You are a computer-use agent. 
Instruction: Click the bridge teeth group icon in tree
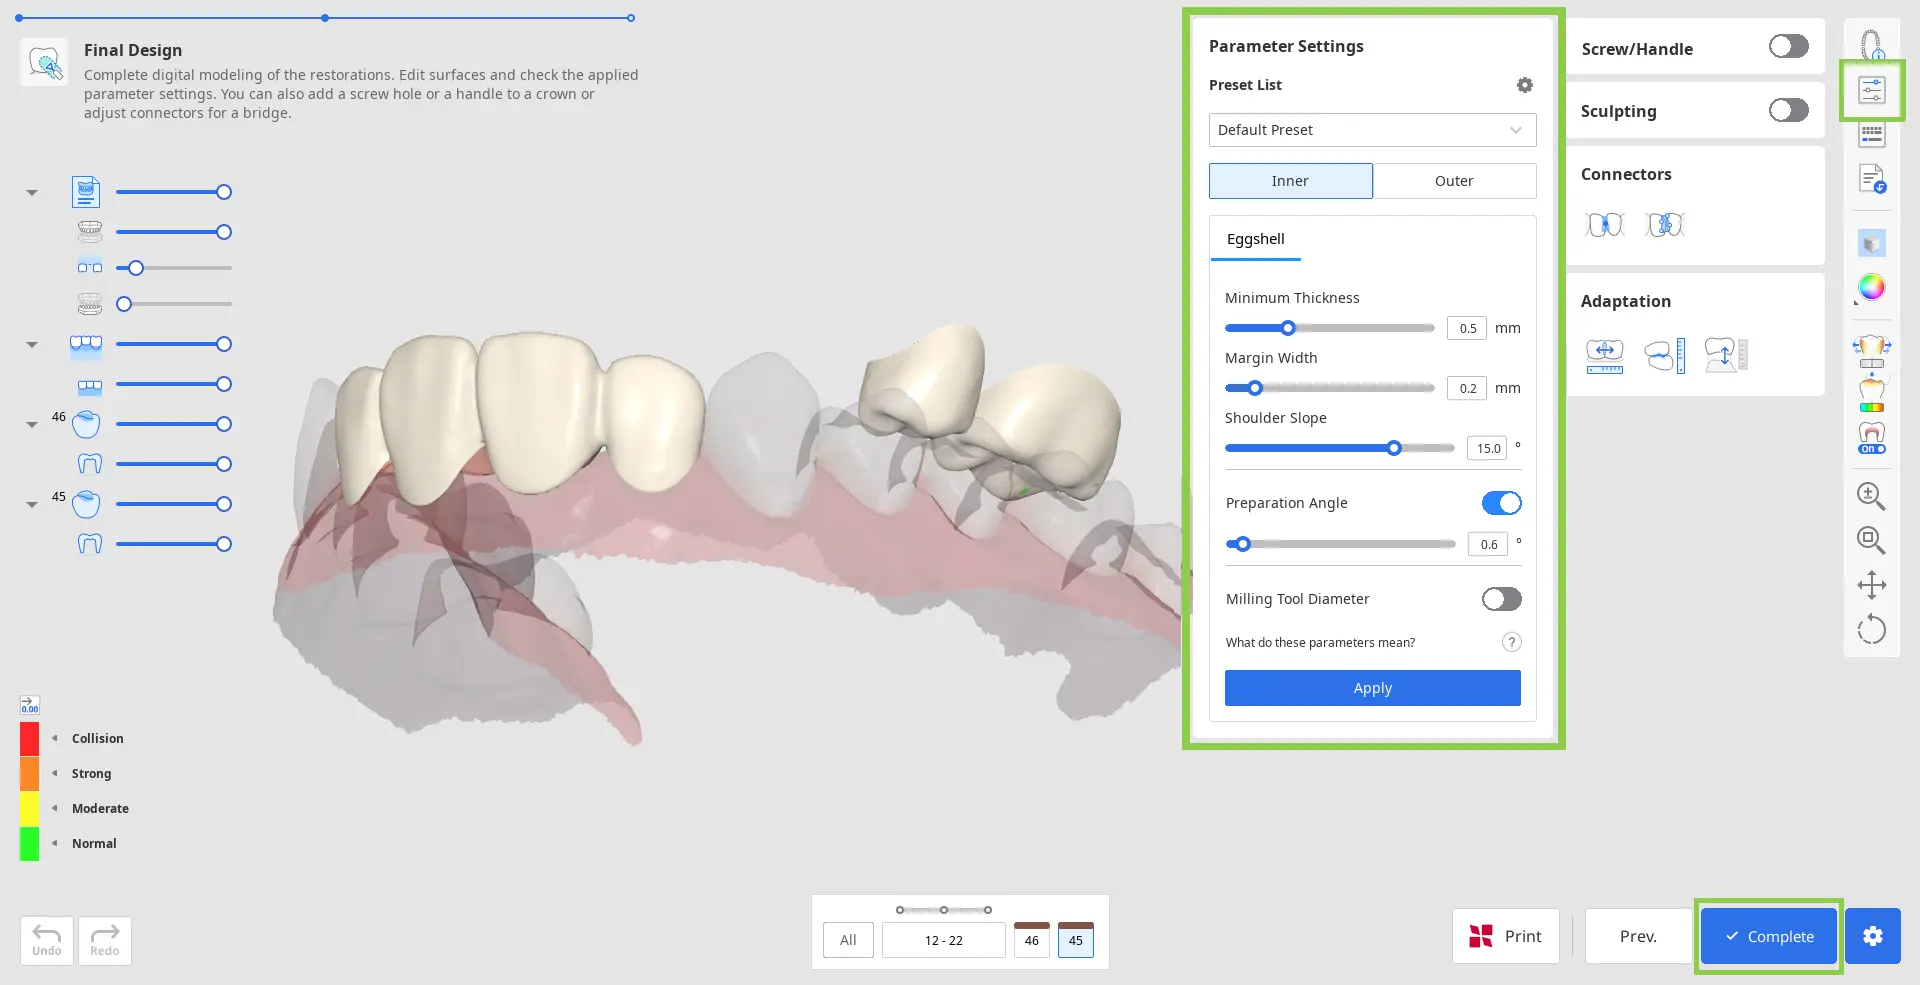tap(86, 345)
